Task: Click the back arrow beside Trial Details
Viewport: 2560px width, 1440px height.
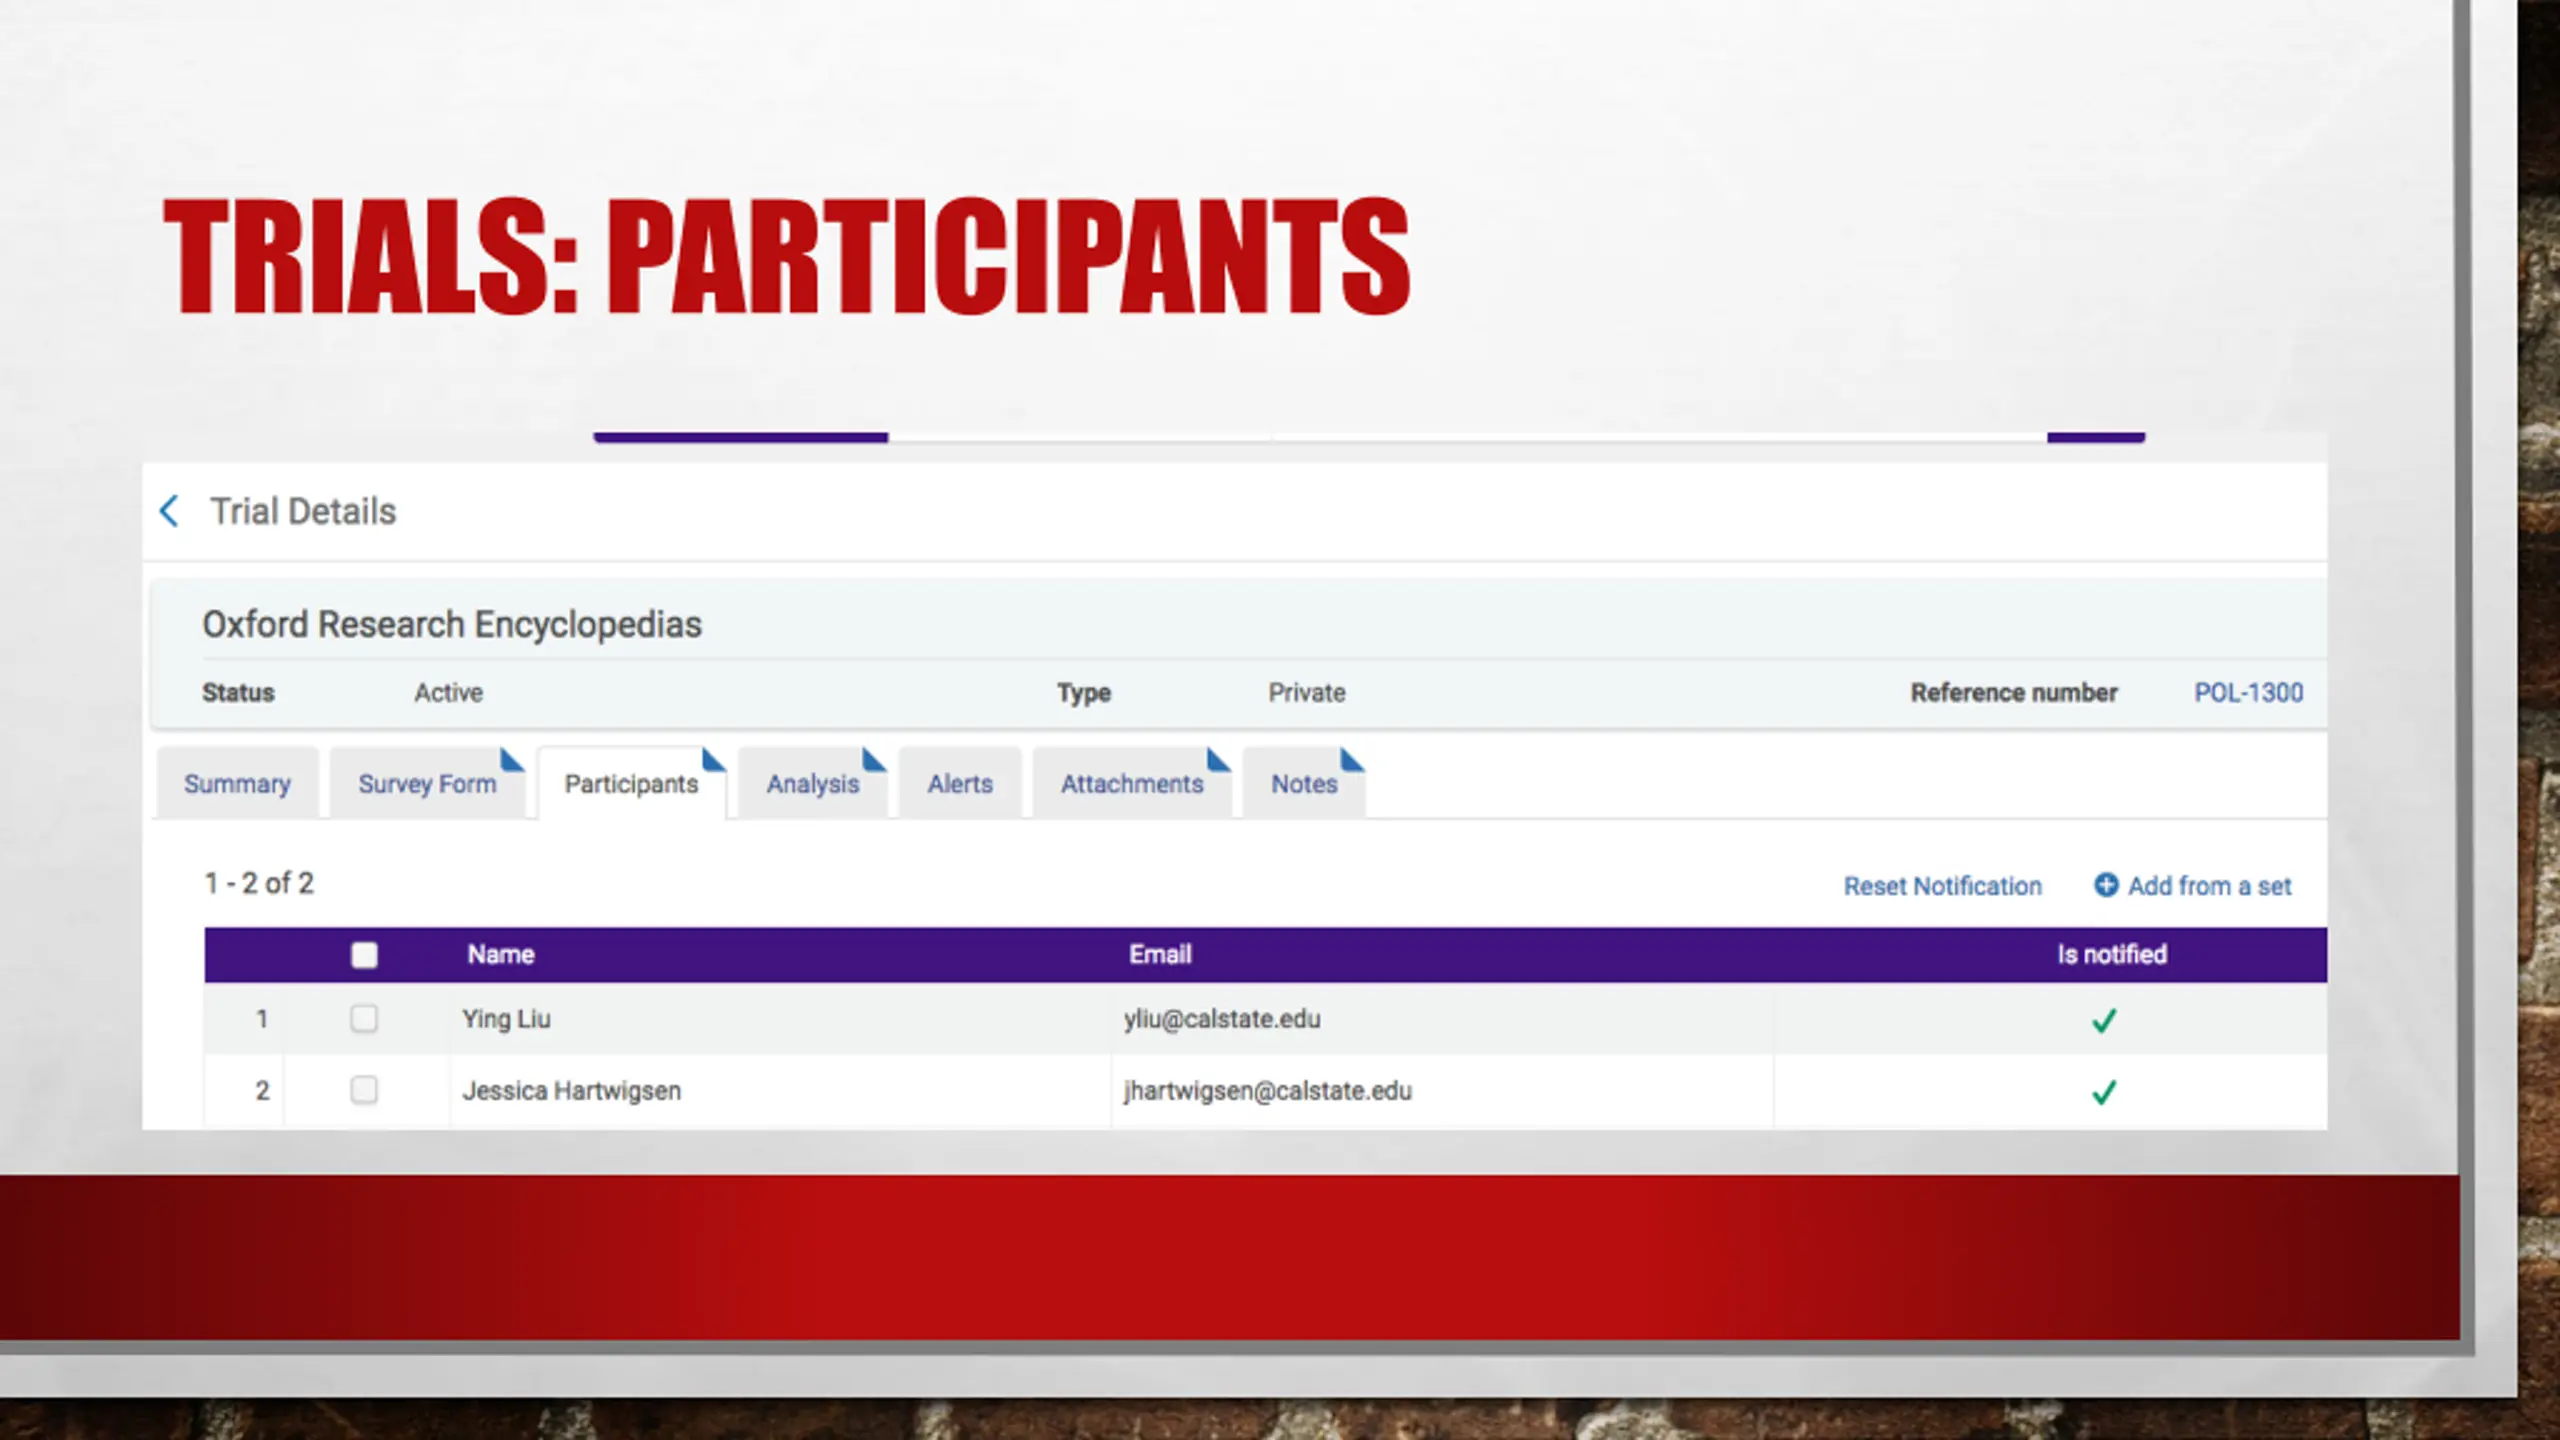Action: point(169,511)
